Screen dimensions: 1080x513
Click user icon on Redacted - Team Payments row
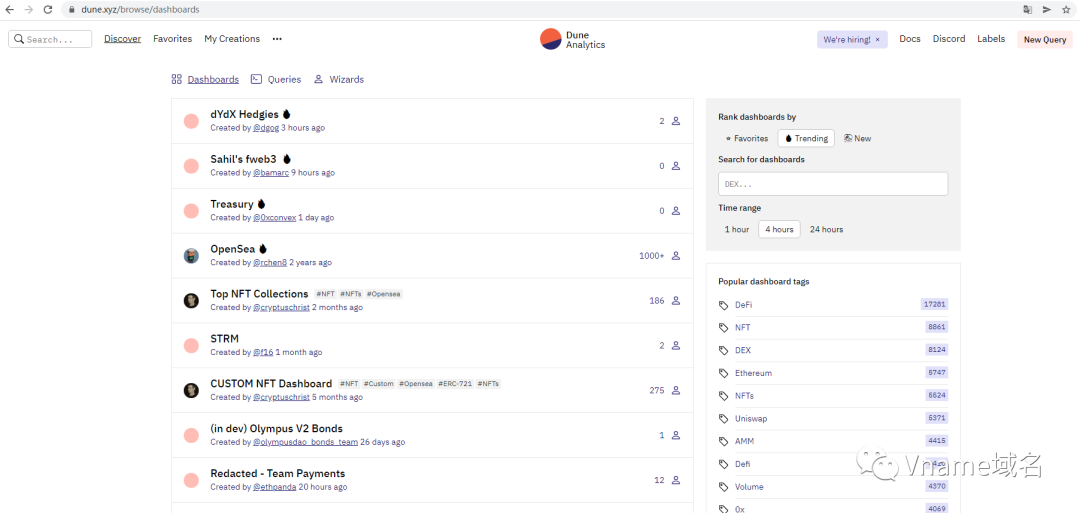(676, 480)
